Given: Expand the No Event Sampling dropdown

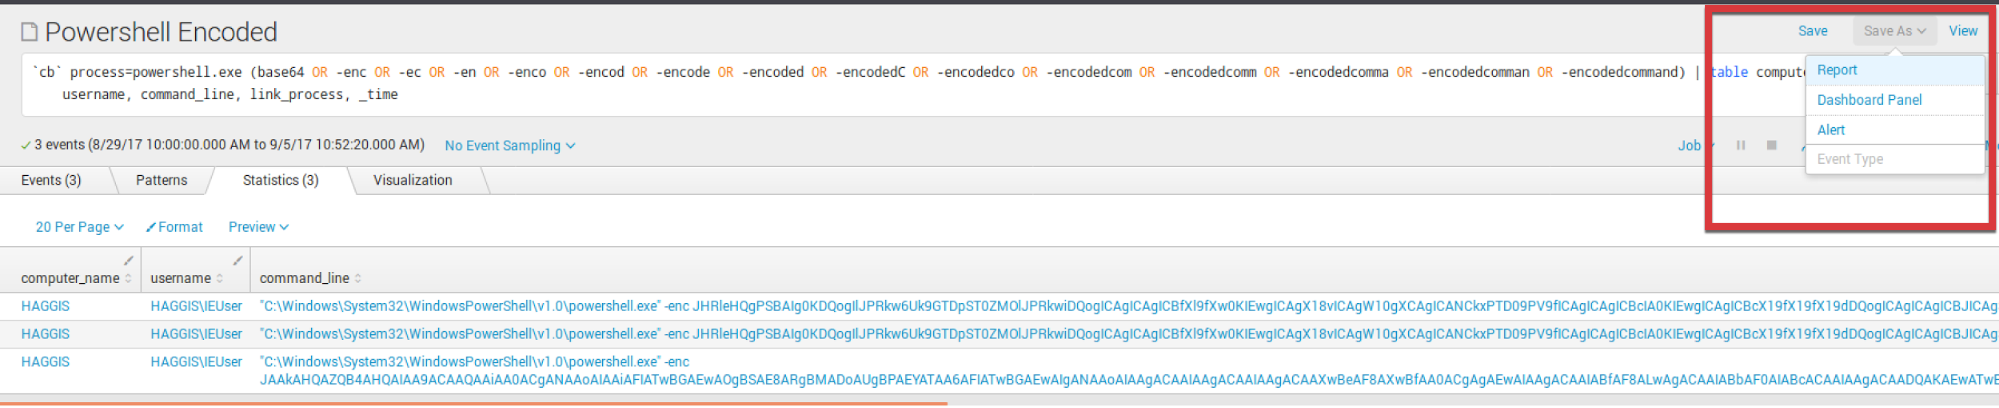Looking at the screenshot, I should tap(510, 145).
